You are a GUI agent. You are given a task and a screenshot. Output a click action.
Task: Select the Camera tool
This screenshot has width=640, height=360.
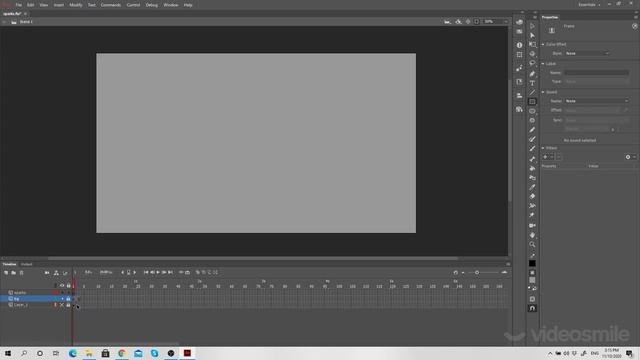pyautogui.click(x=532, y=225)
